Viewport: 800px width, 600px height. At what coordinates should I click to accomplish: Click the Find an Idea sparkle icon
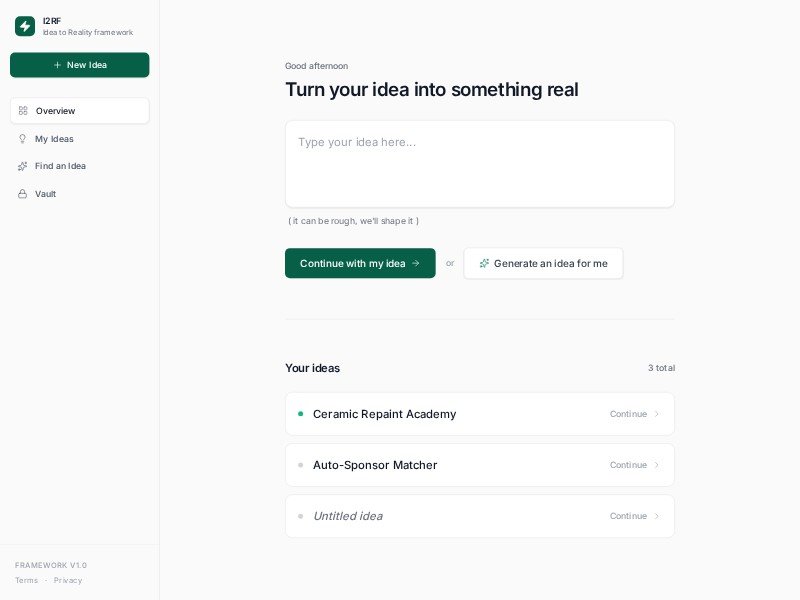click(22, 166)
